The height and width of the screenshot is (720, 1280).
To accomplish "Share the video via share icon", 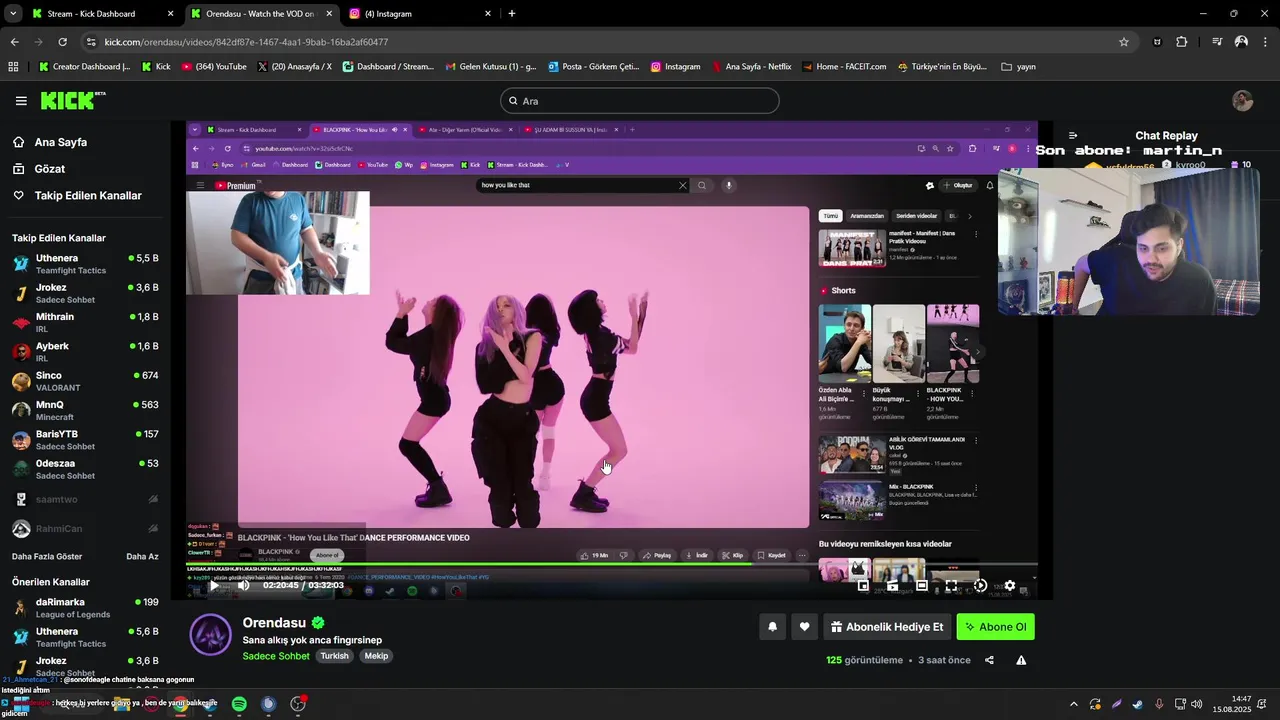I will [x=989, y=660].
